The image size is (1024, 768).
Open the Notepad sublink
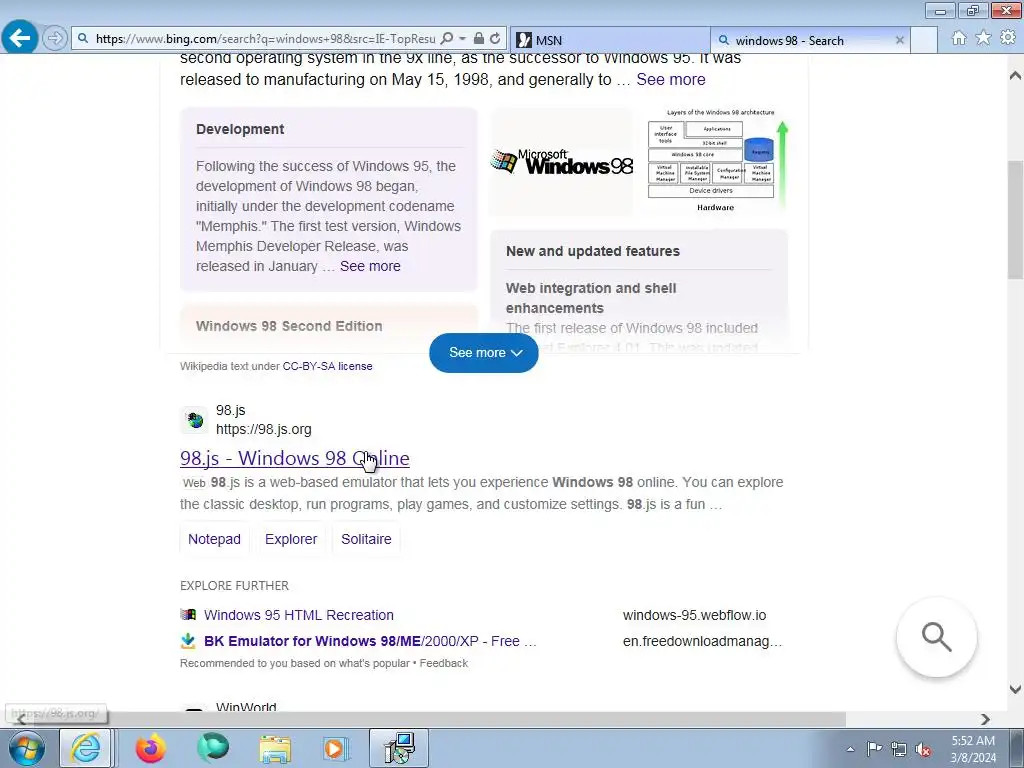pos(214,539)
